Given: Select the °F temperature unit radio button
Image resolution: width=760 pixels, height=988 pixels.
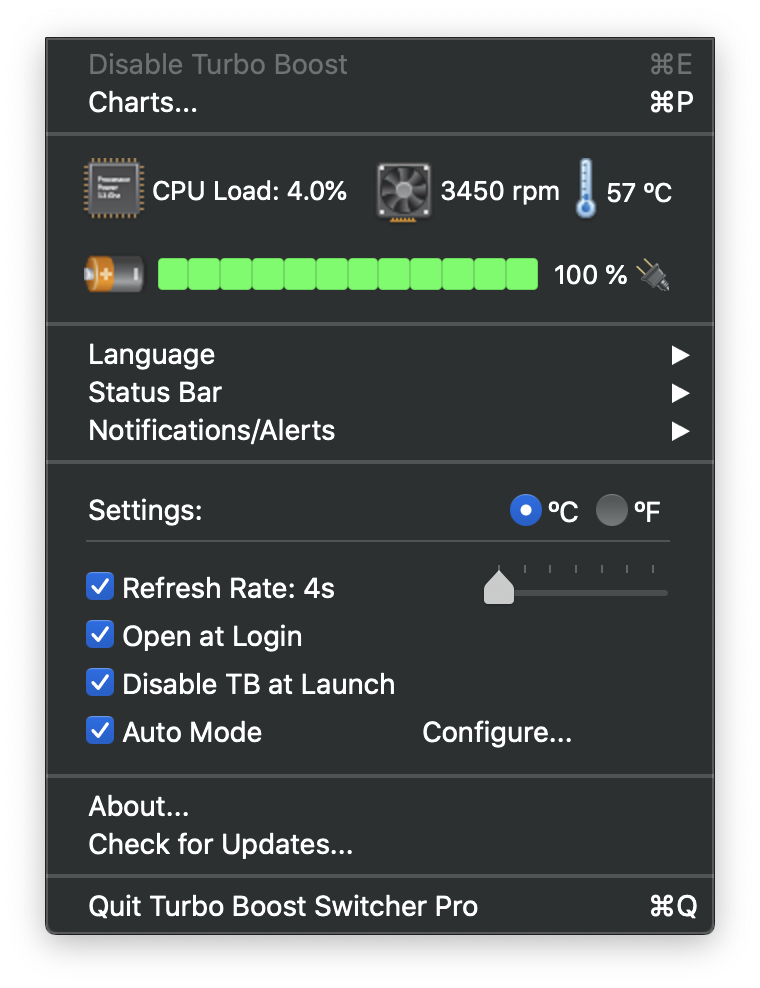Looking at the screenshot, I should tap(611, 510).
